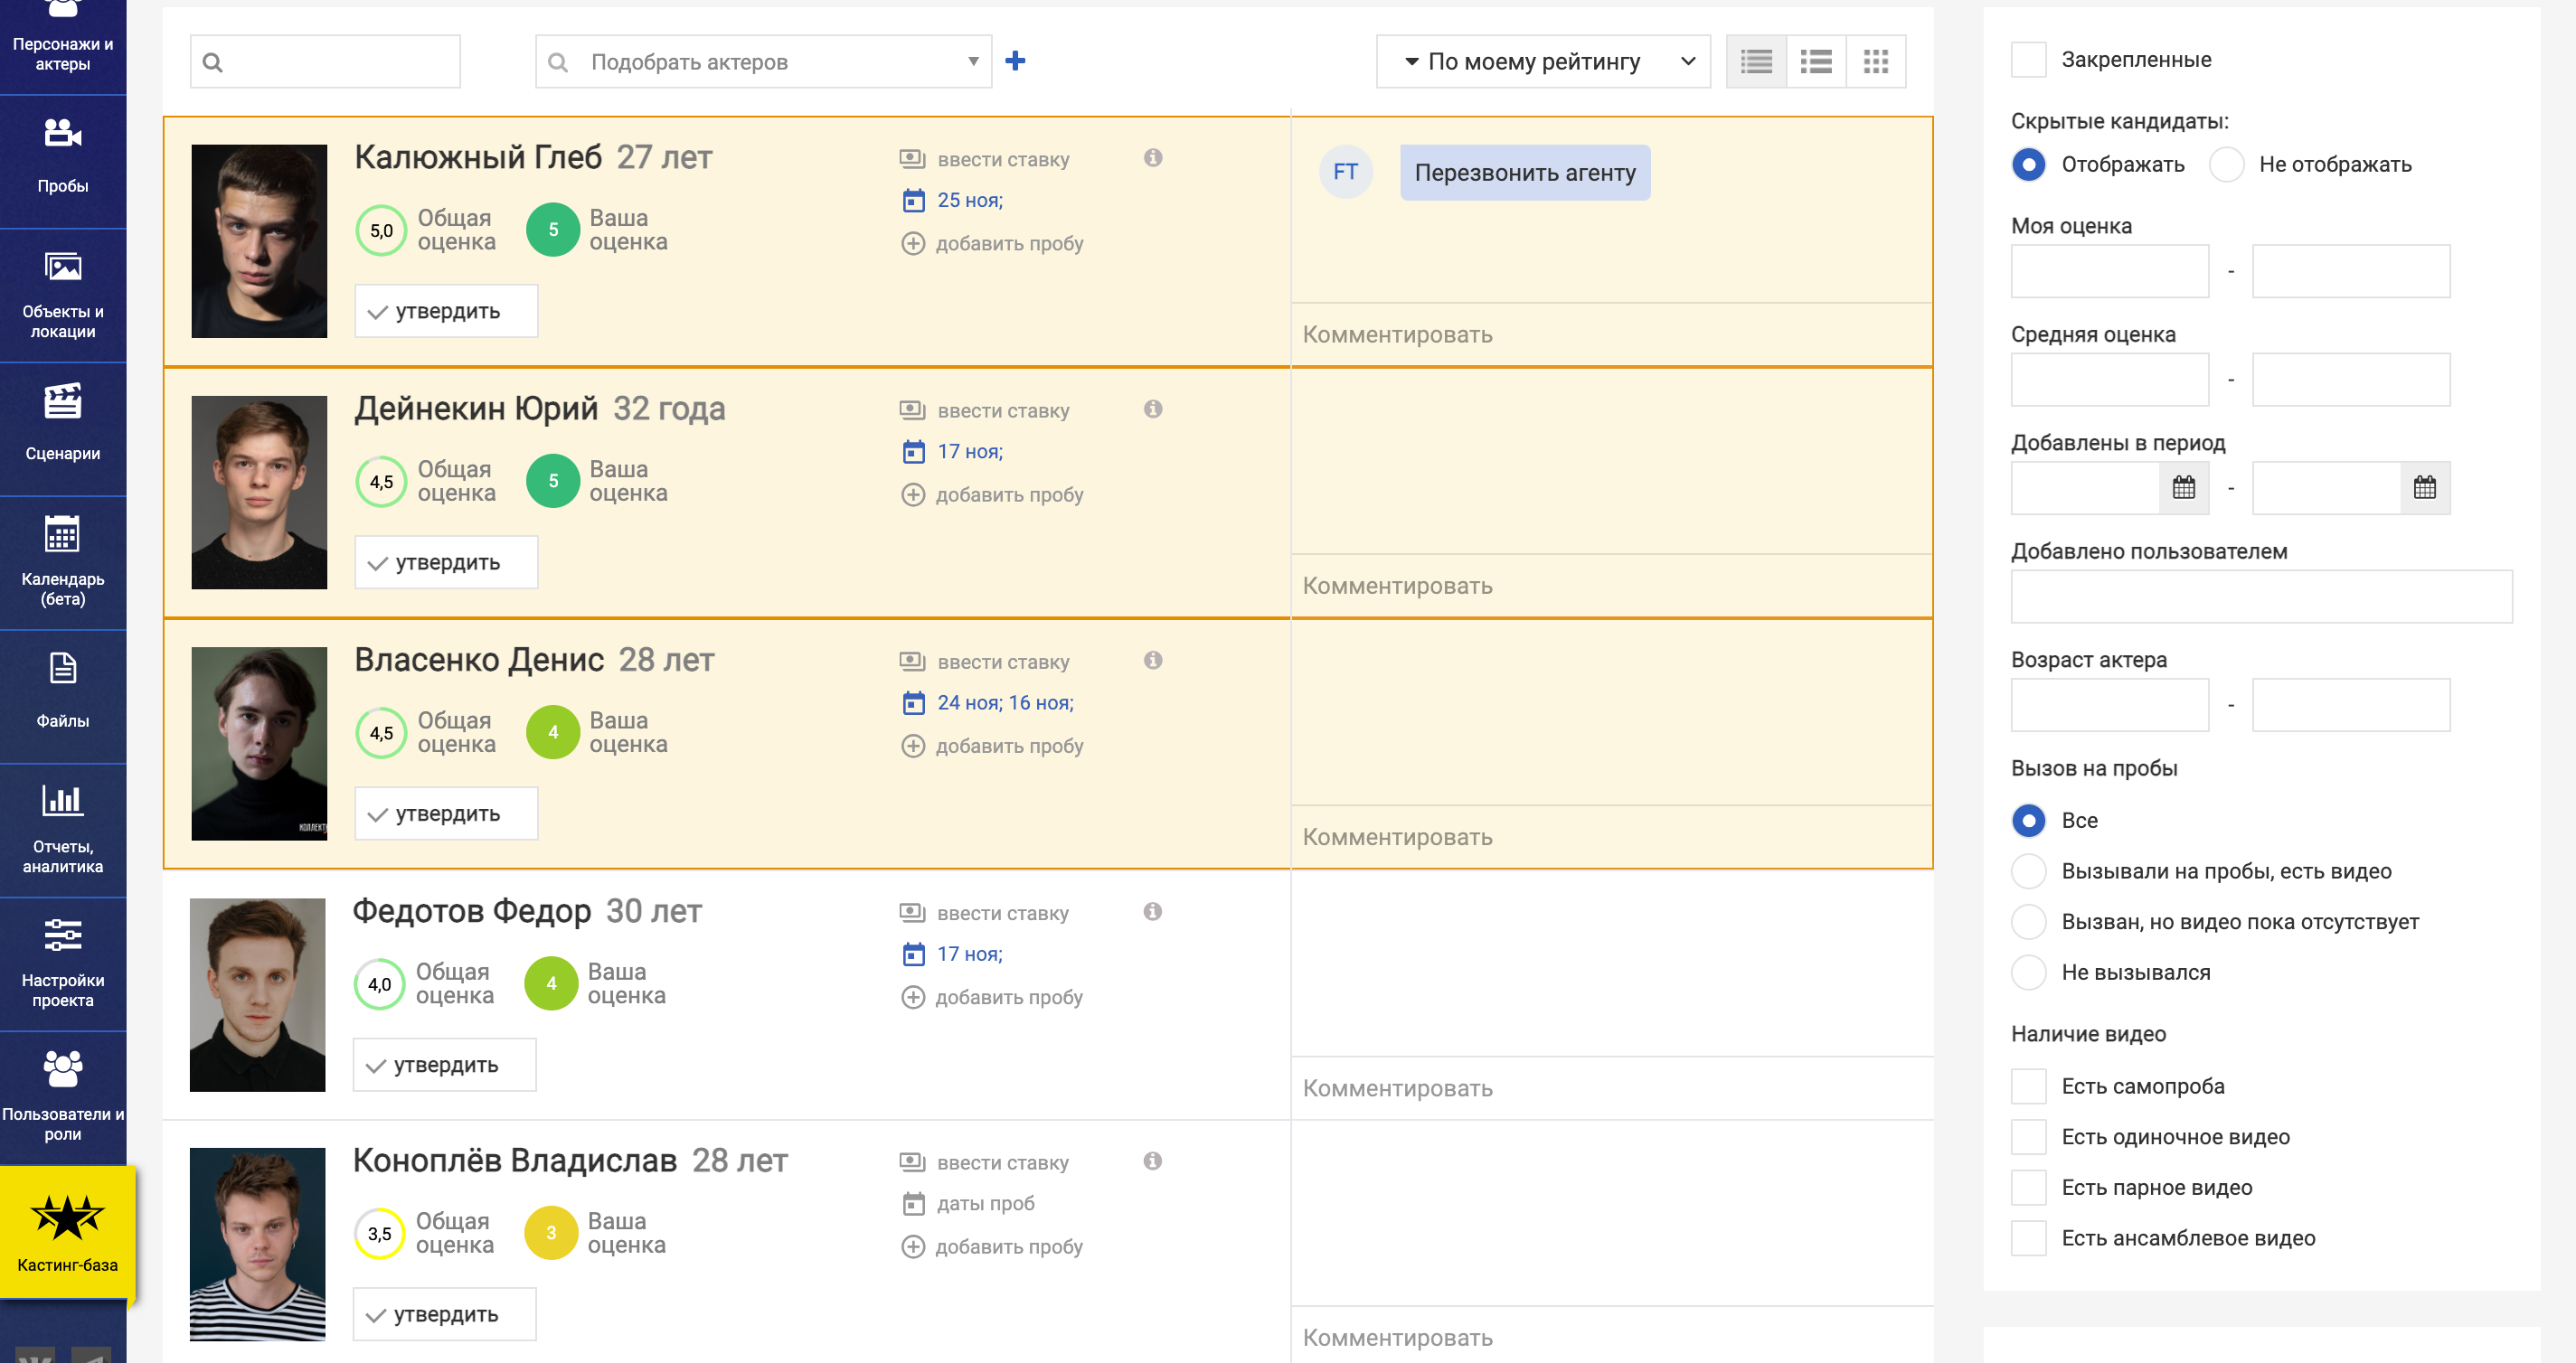Click add audition plus icon for Власенко Денис

coord(912,746)
